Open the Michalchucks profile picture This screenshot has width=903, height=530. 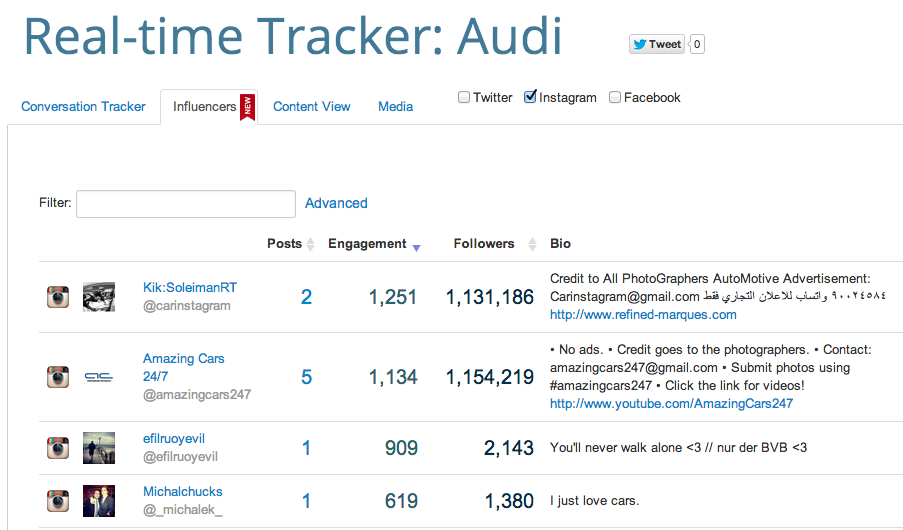click(x=99, y=501)
